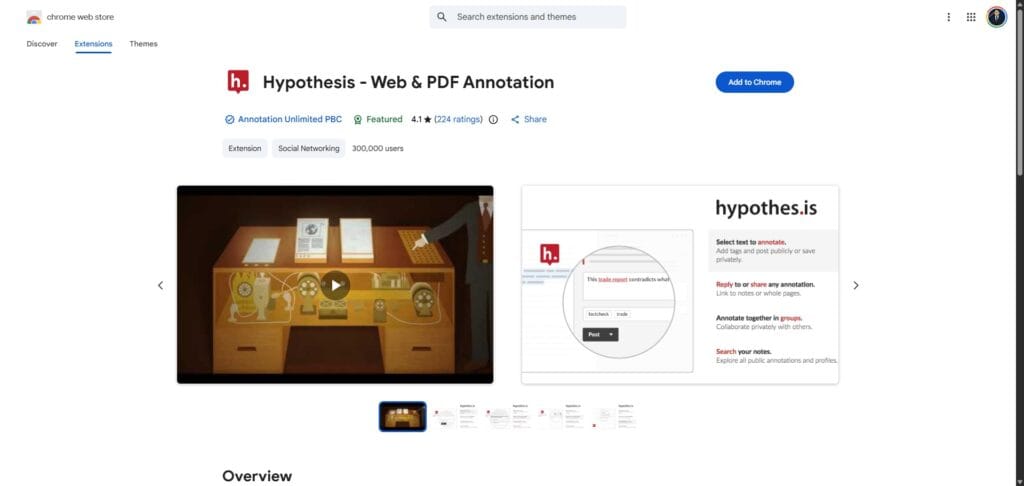The width and height of the screenshot is (1024, 486).
Task: Play the Hypothesis intro video
Action: 336,285
